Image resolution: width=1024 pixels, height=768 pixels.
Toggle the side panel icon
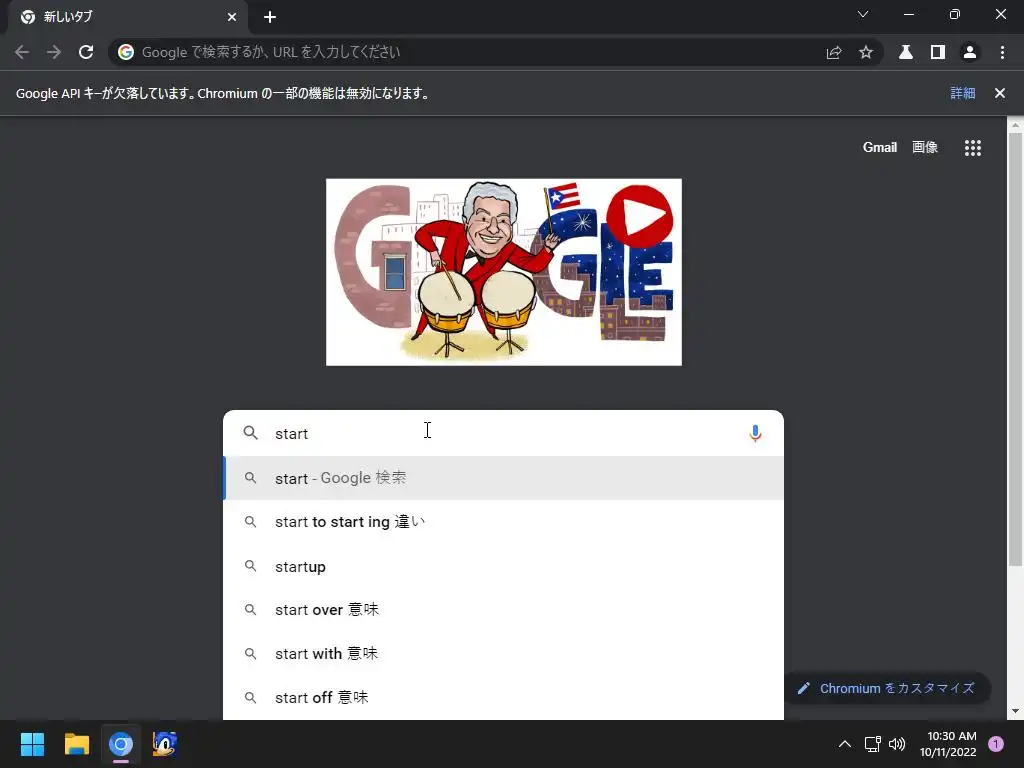[938, 52]
